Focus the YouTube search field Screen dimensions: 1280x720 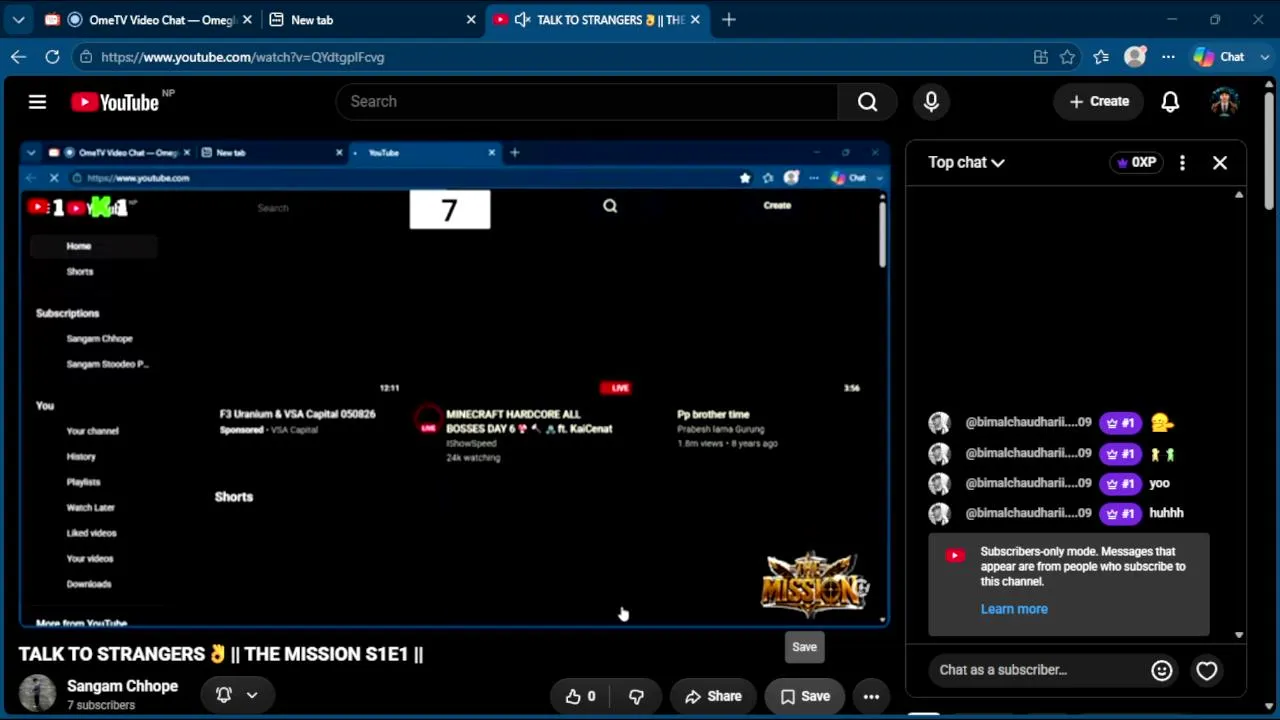pos(588,101)
